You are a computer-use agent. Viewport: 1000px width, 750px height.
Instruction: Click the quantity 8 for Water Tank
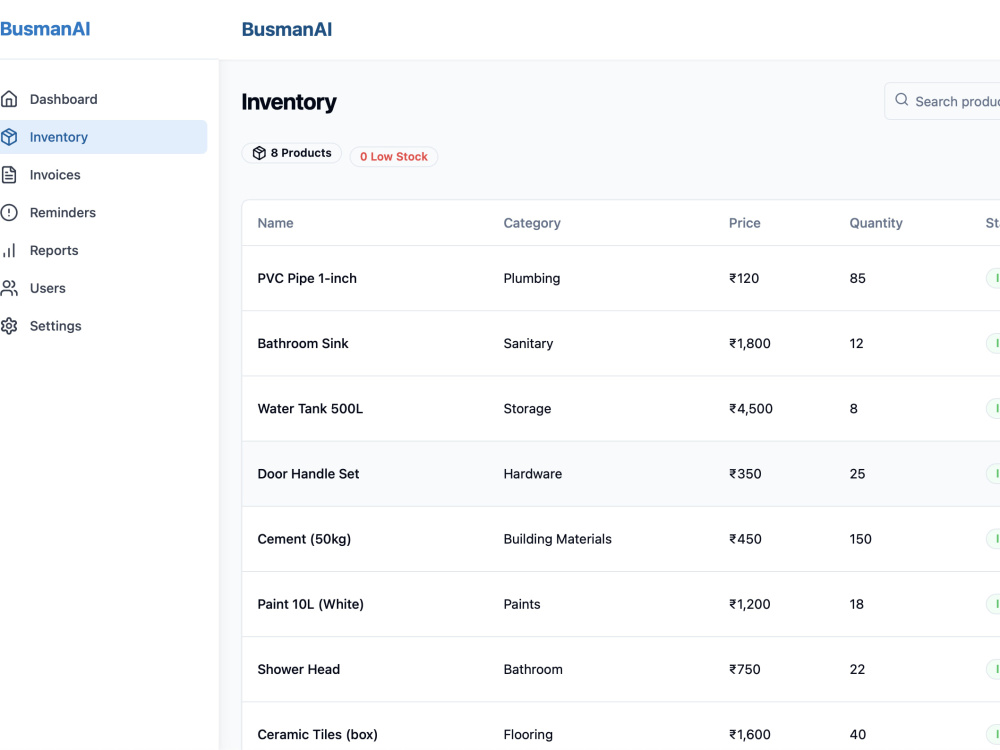coord(853,409)
